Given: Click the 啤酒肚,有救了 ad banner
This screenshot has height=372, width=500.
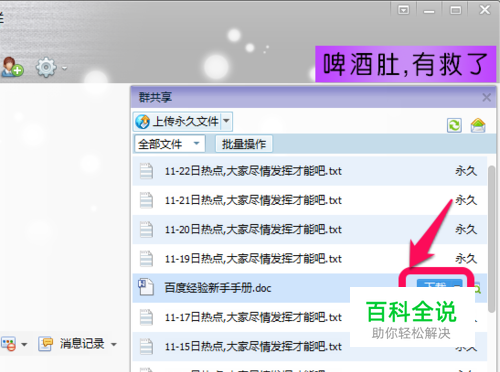Looking at the screenshot, I should pyautogui.click(x=406, y=64).
